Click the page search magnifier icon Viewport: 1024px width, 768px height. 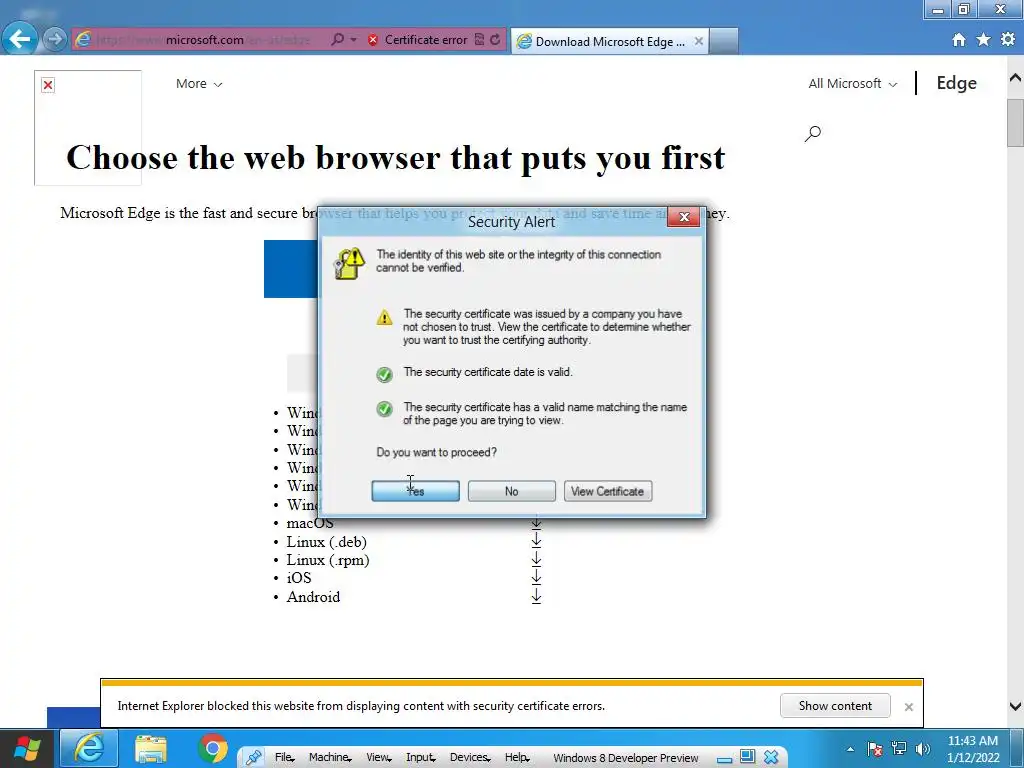(x=812, y=134)
